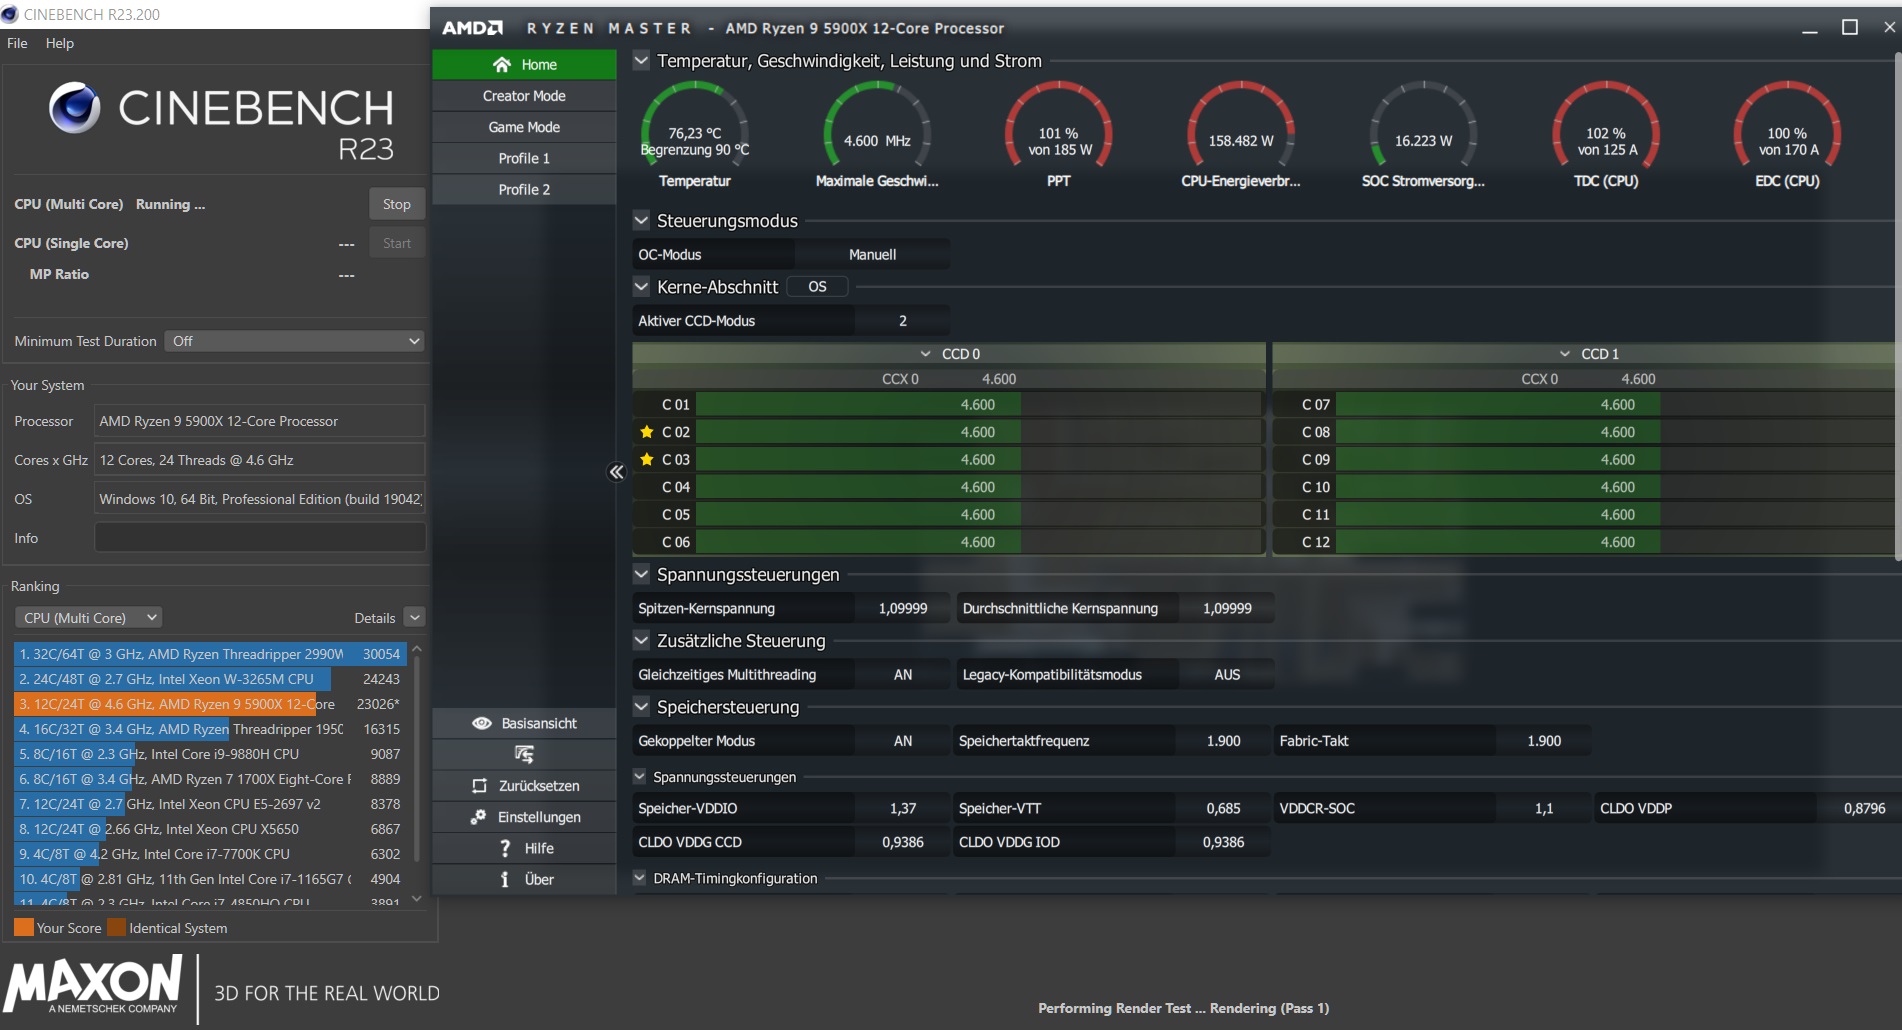The width and height of the screenshot is (1902, 1030).
Task: Click the eye icon beside Basisansicht
Action: 482,723
